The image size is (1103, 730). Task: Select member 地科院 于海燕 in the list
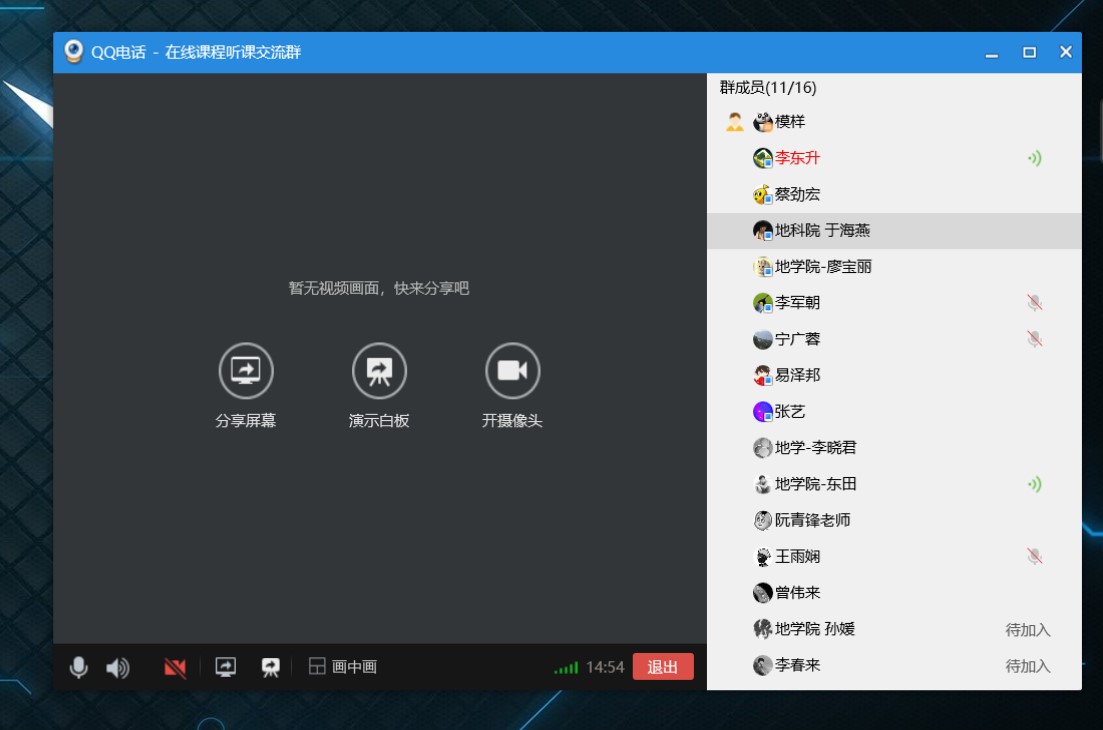coord(821,231)
